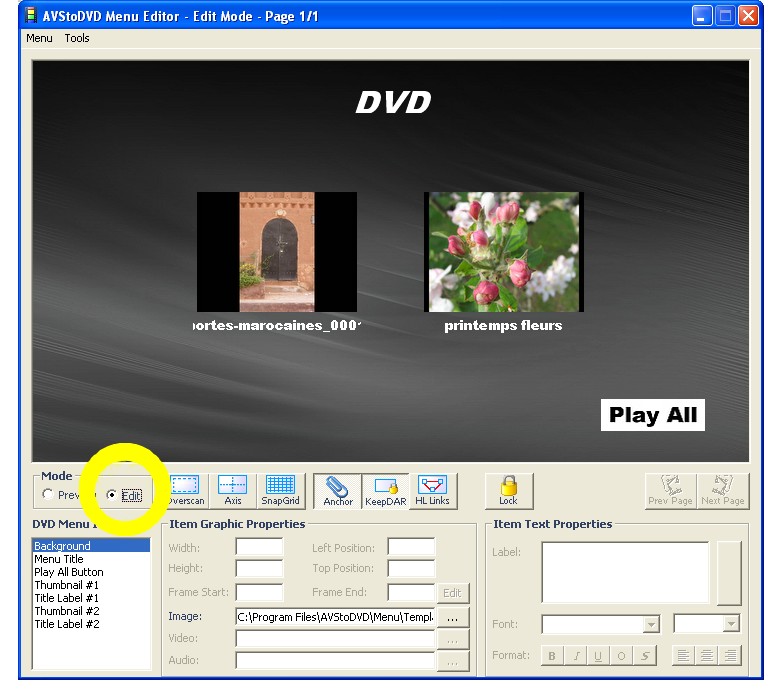Browse for the Image file path
The height and width of the screenshot is (700, 783).
click(452, 617)
